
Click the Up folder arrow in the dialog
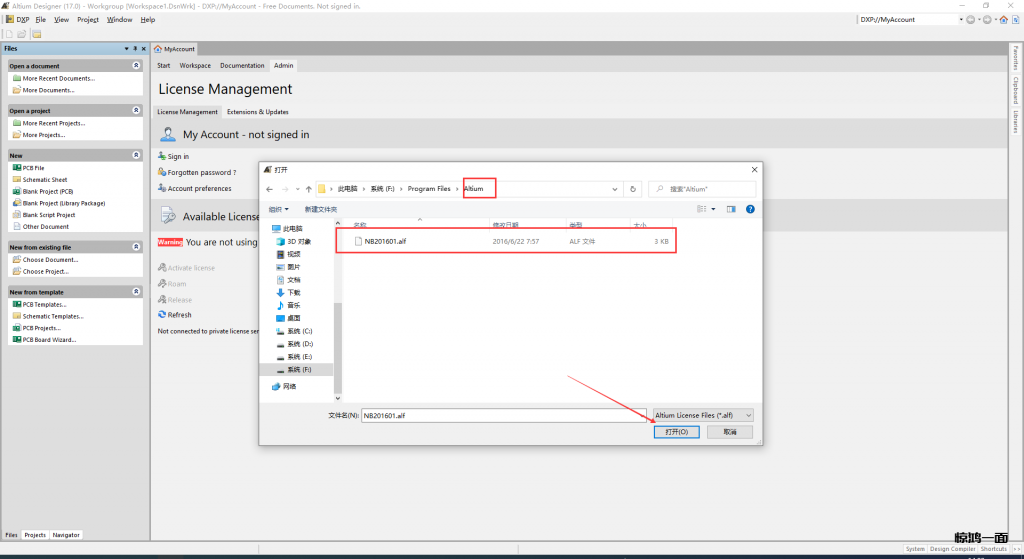pyautogui.click(x=303, y=189)
